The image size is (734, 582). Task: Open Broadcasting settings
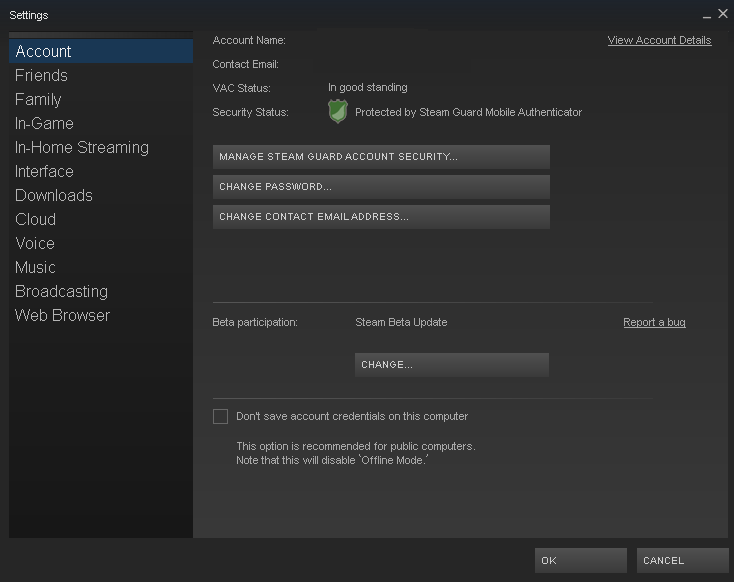101,291
